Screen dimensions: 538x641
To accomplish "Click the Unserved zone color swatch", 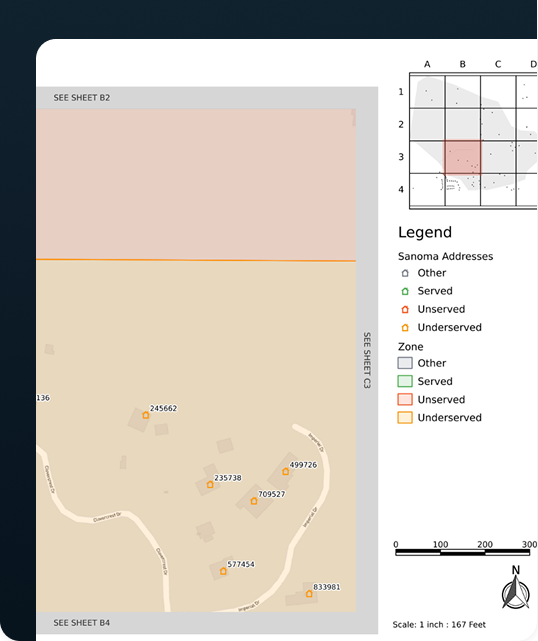I will (405, 399).
